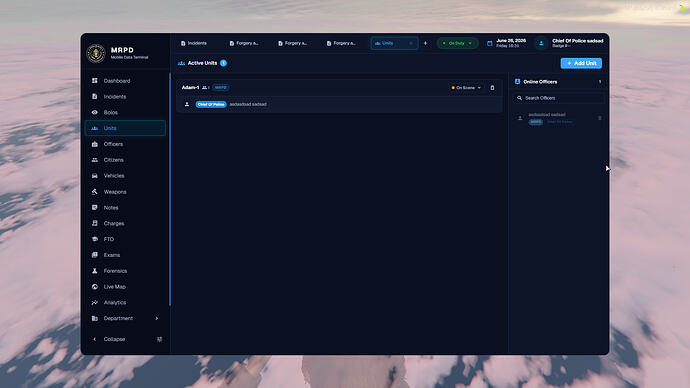Toggle the On Duty status pill

pos(457,43)
